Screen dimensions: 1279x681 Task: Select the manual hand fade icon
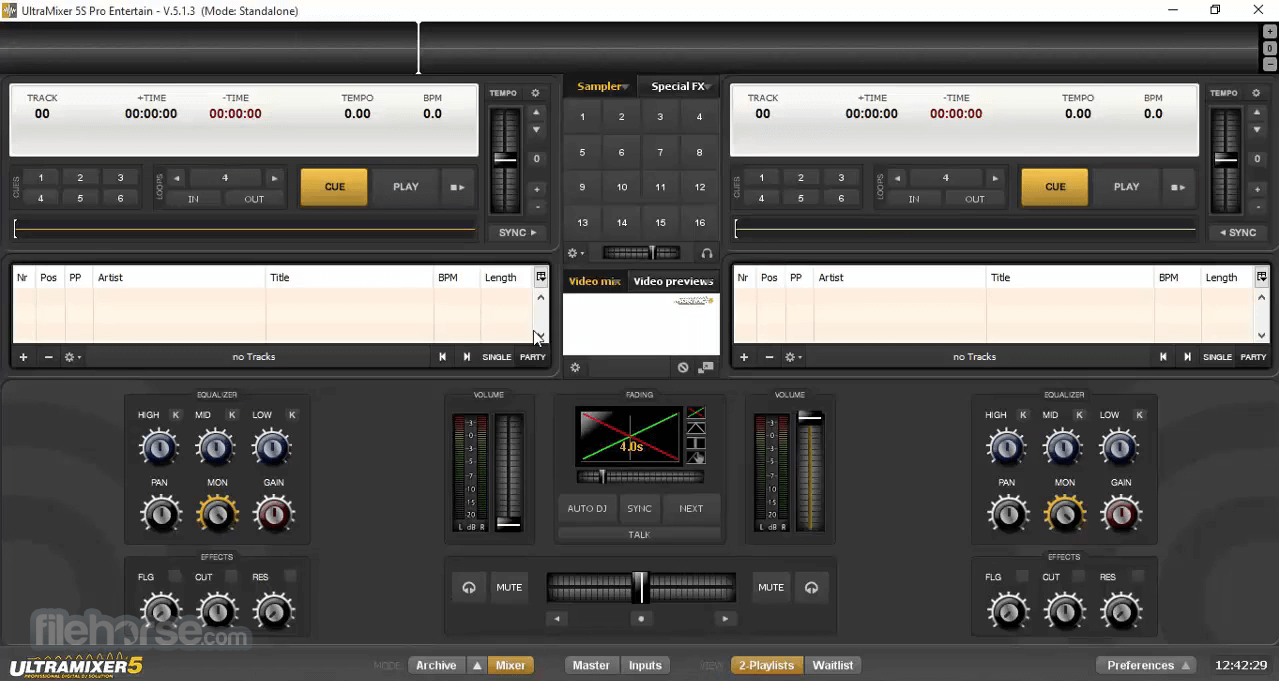coord(696,457)
